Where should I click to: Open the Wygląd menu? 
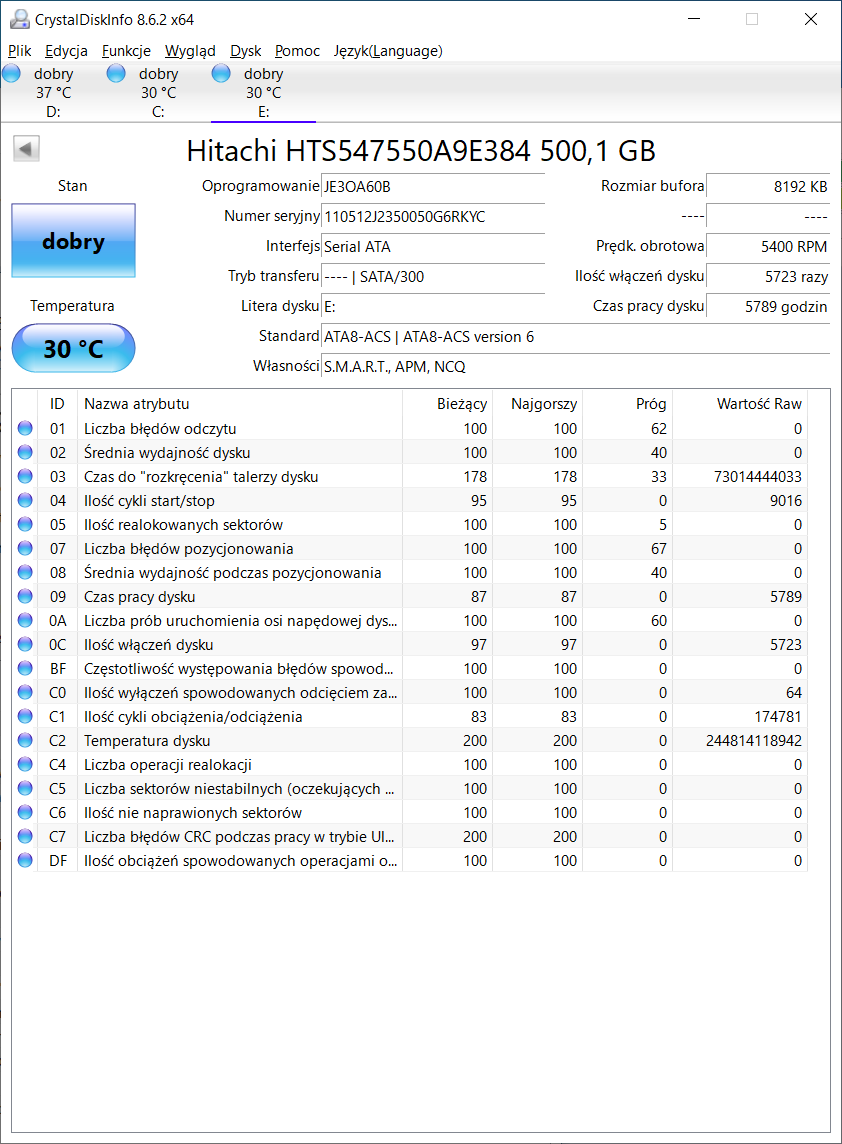pos(190,51)
